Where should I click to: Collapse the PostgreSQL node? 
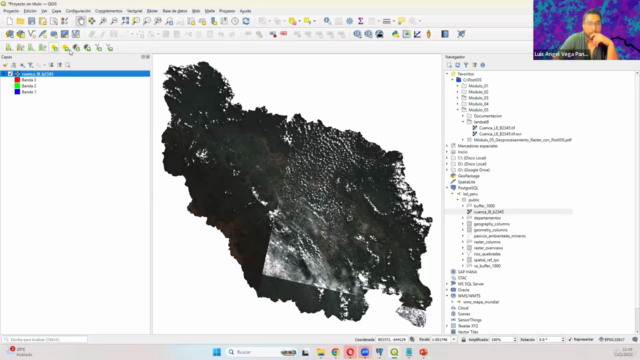click(447, 188)
